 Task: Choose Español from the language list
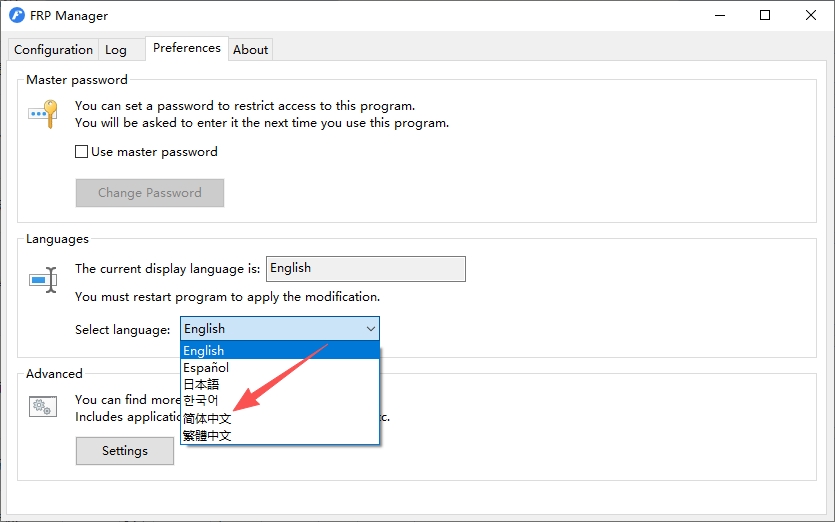(x=280, y=368)
